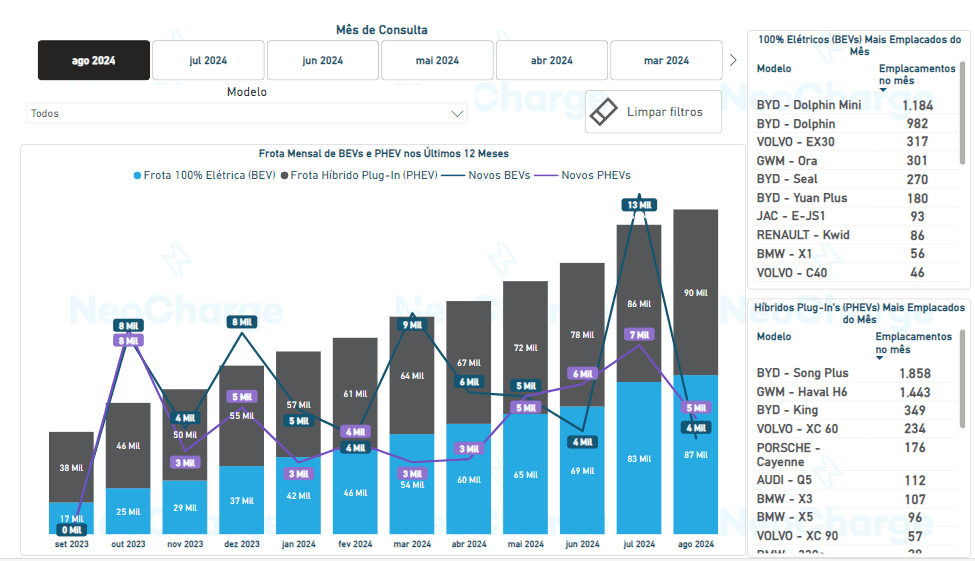Select the mar 2024 month button

(666, 60)
